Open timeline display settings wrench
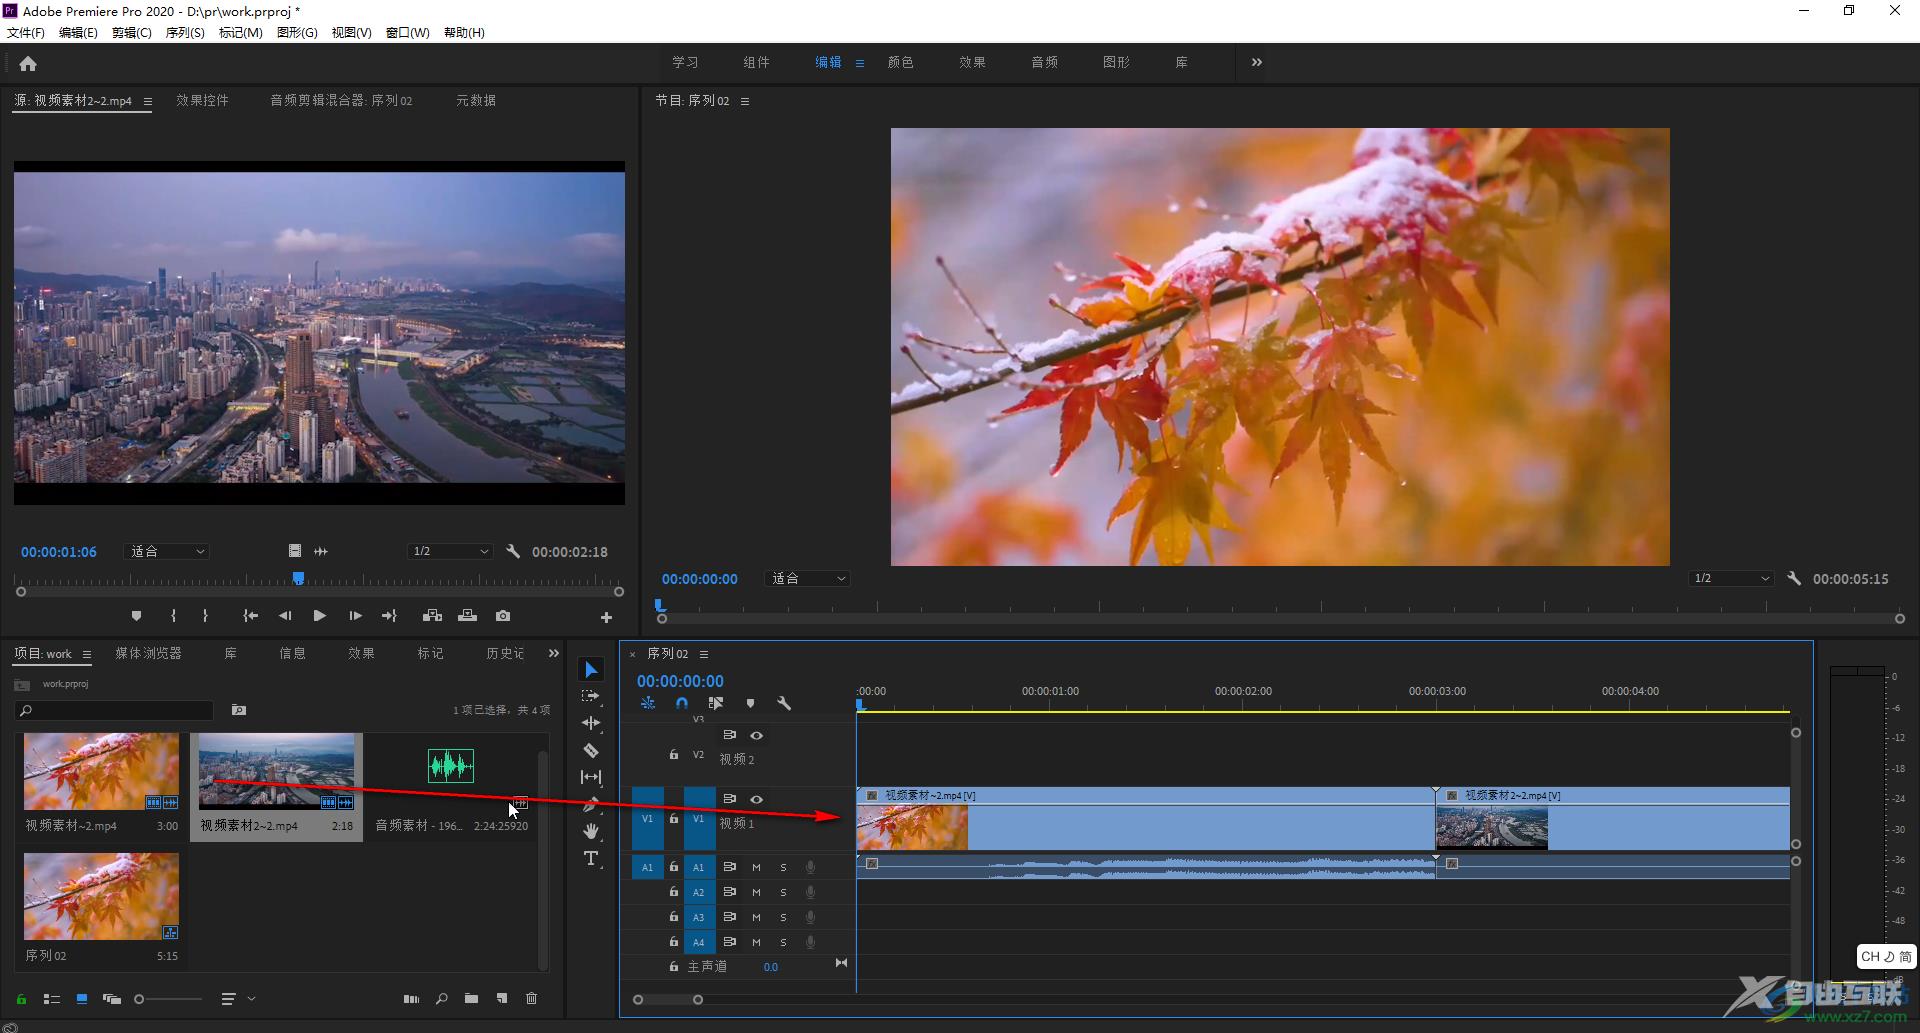 click(784, 703)
